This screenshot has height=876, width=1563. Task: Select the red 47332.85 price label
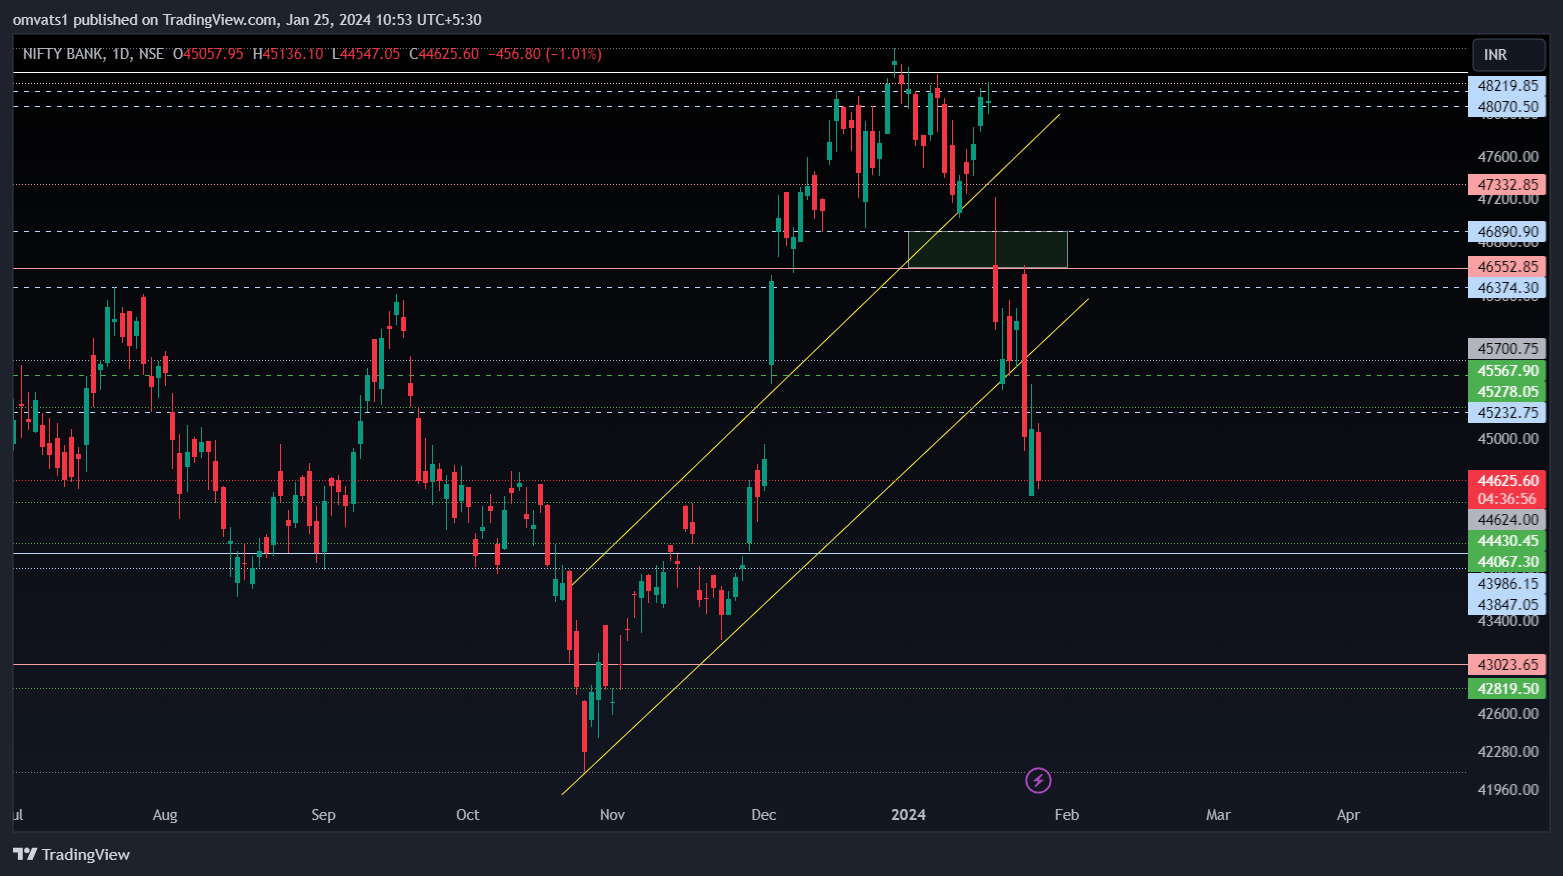(1507, 185)
